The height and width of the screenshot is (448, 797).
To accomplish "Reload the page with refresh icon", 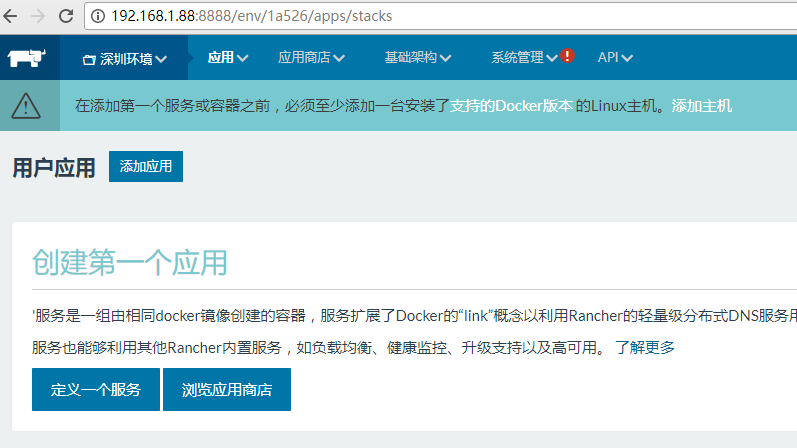I will click(x=66, y=16).
